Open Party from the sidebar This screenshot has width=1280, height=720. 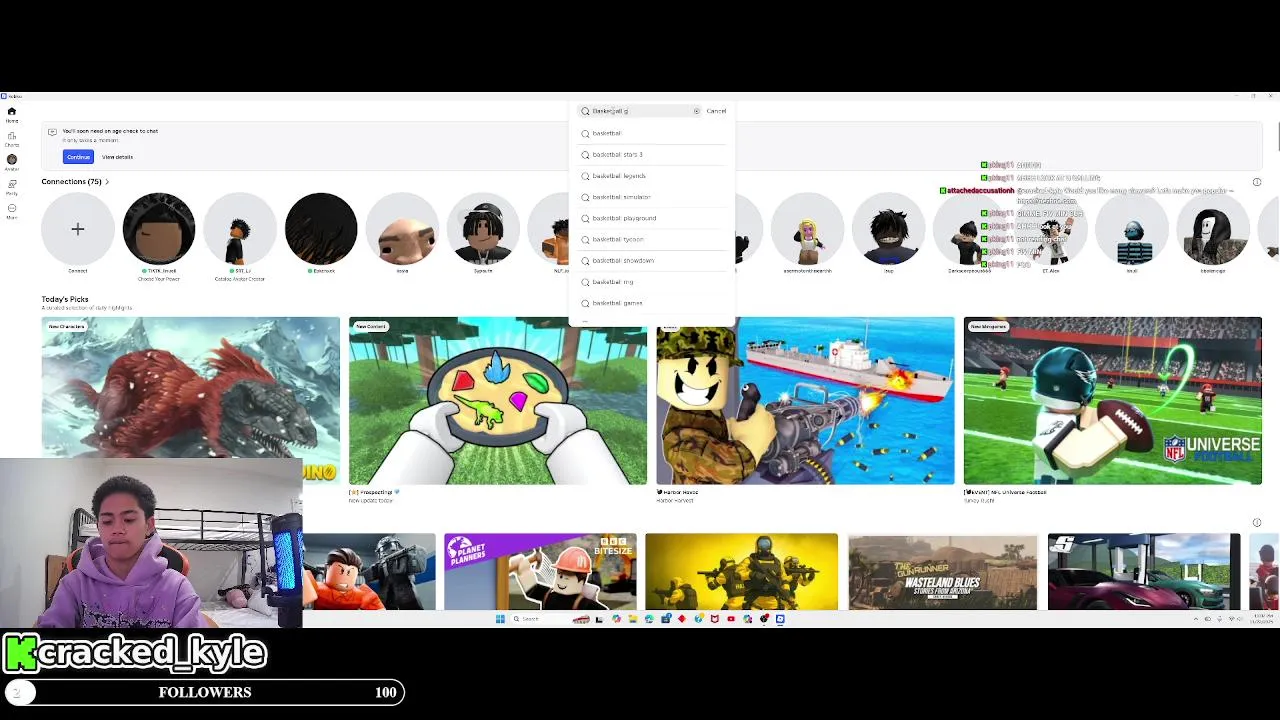pyautogui.click(x=12, y=187)
